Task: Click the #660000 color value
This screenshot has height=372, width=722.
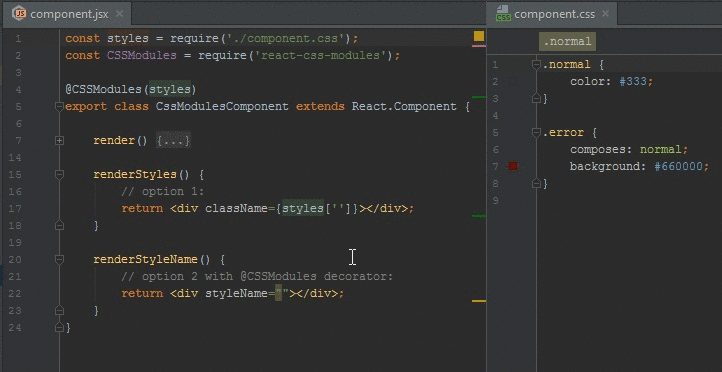Action: 679,166
